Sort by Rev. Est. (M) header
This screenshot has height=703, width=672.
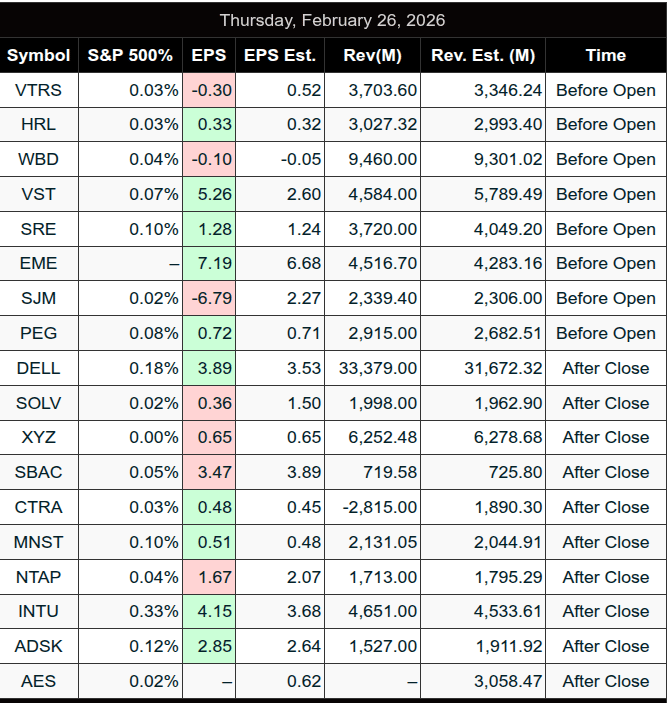pos(483,55)
